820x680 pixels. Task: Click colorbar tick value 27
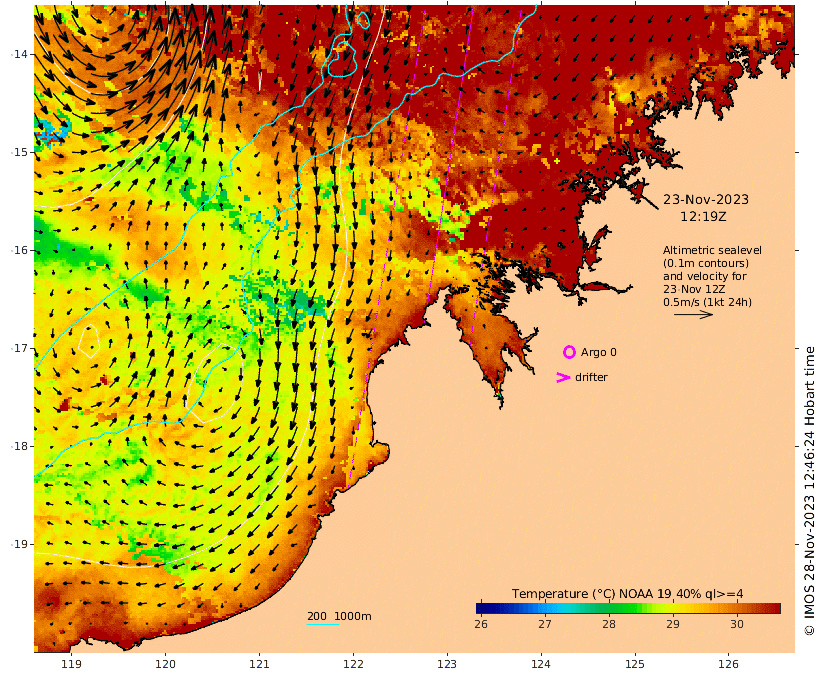[x=544, y=624]
